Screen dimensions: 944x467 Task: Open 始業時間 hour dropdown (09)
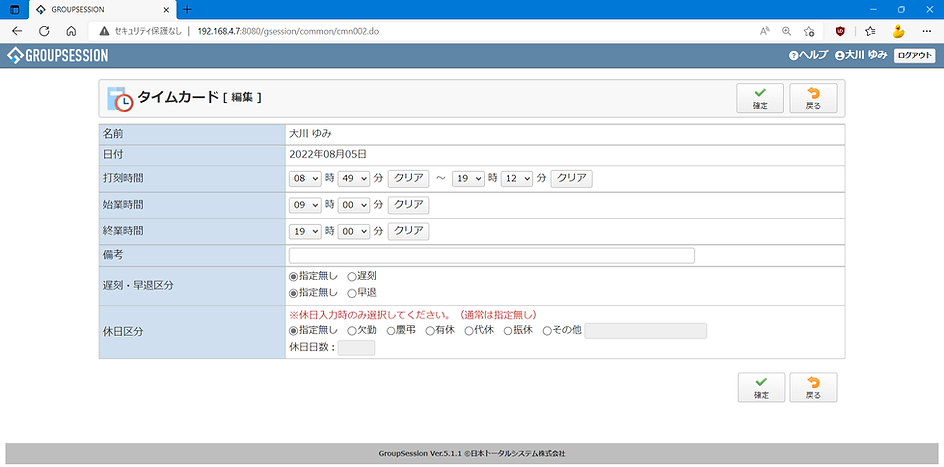(305, 205)
